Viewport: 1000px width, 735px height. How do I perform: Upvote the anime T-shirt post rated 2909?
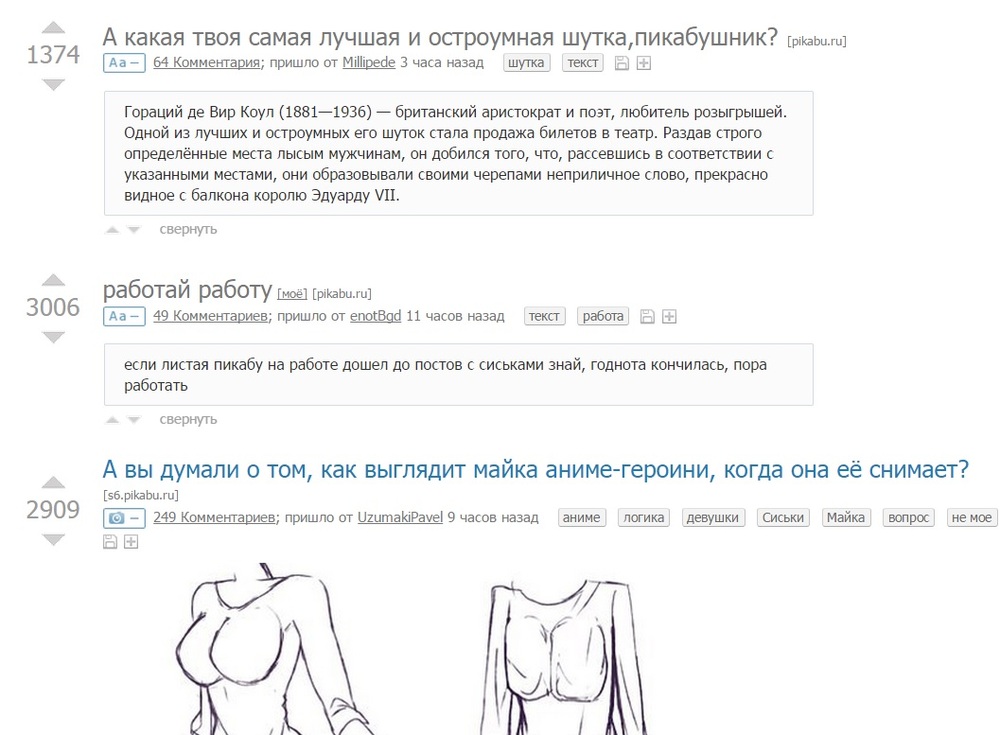tap(54, 482)
